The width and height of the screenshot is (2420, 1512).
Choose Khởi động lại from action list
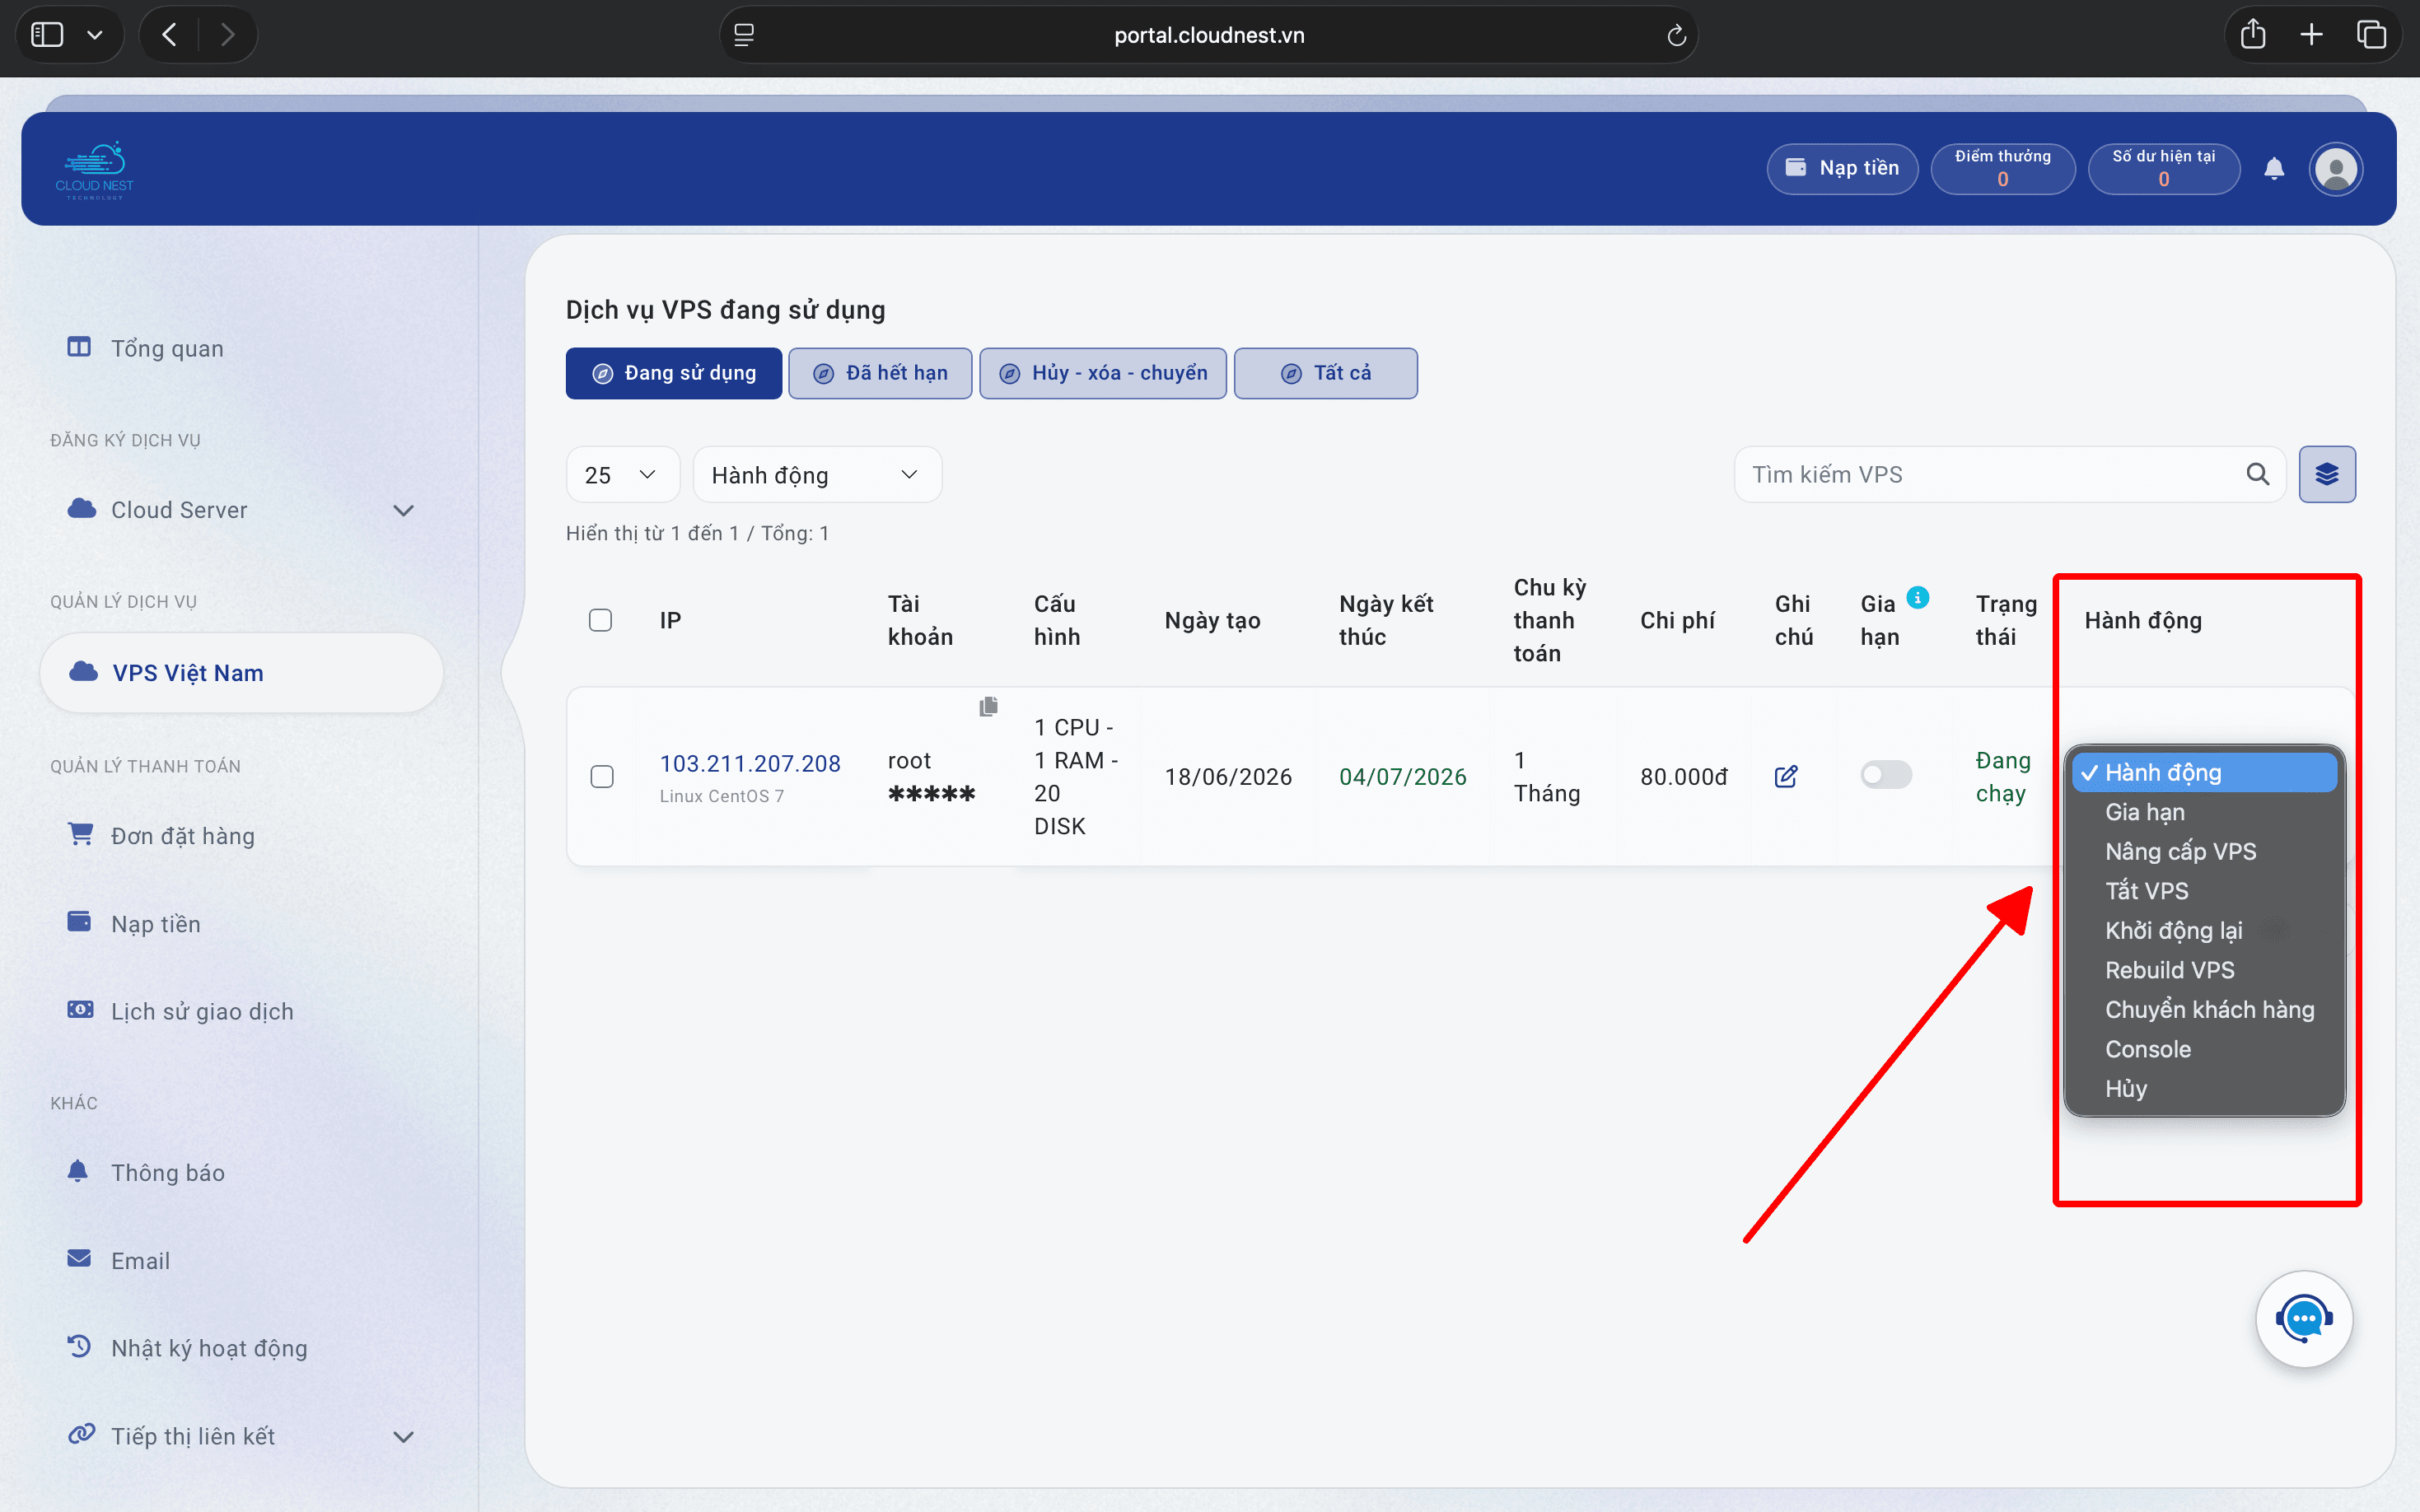tap(2205, 930)
